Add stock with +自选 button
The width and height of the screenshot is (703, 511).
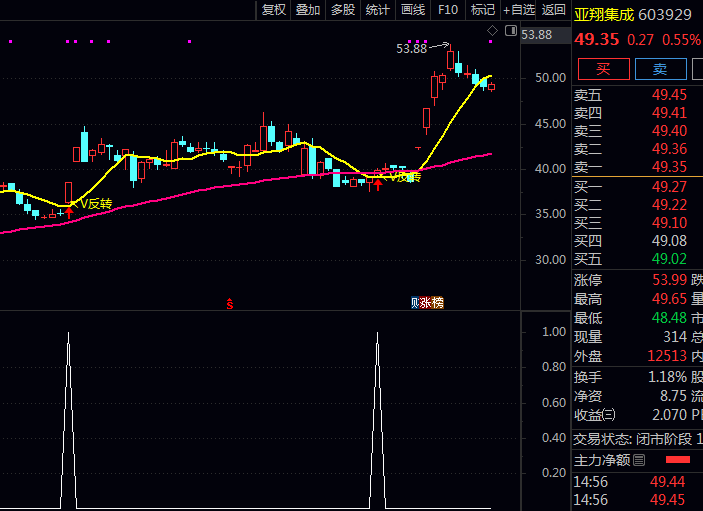coord(519,10)
